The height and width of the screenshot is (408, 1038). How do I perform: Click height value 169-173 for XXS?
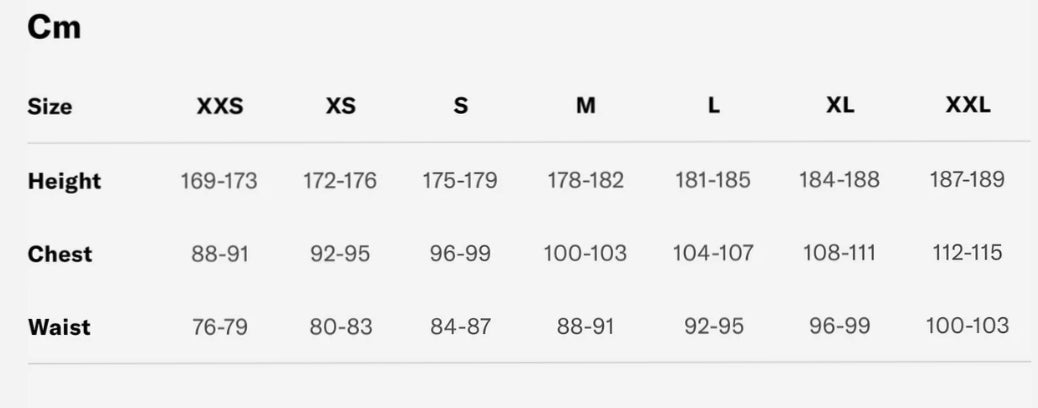coord(219,181)
